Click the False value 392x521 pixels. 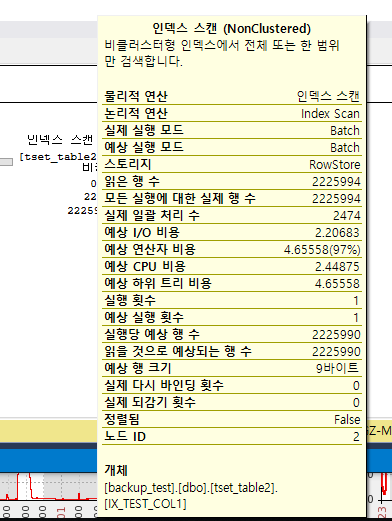click(347, 420)
